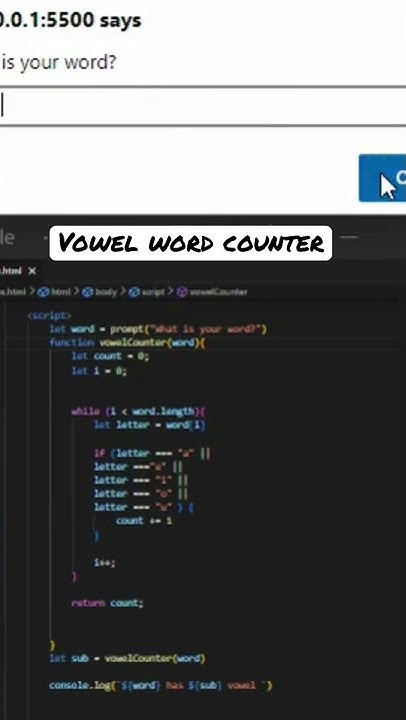Click the 'let i = 0;' line
Screen dimensions: 406x720
pos(99,371)
